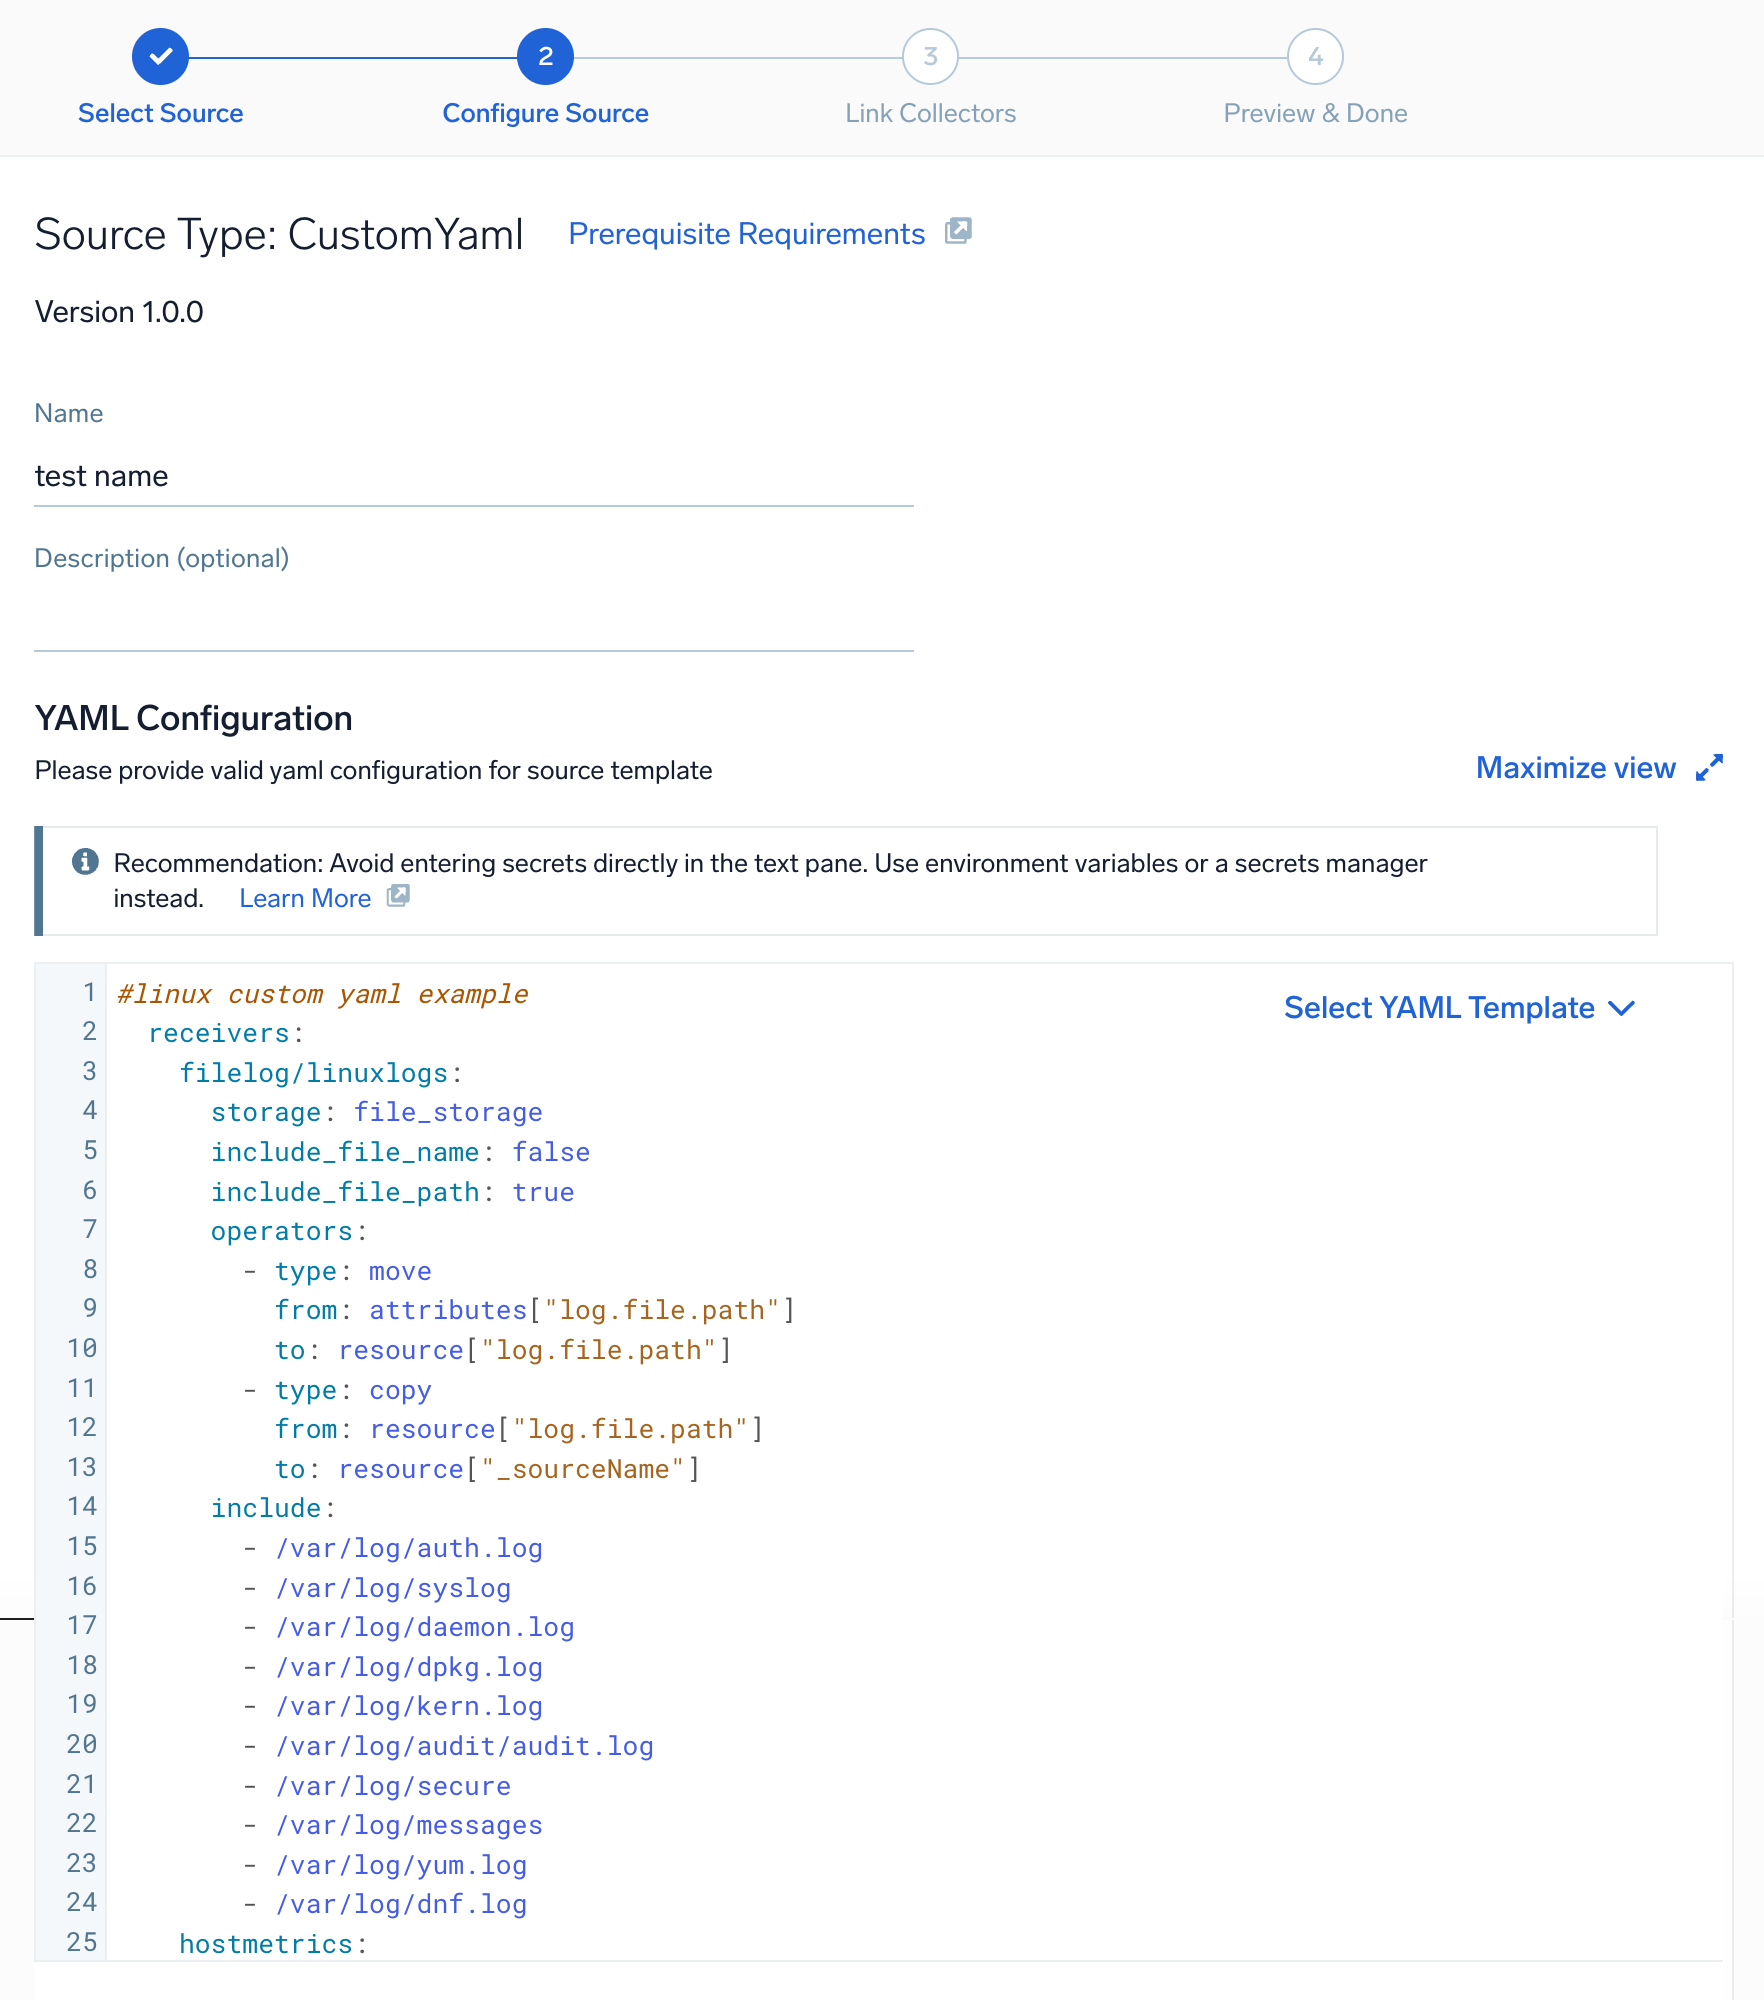Click the Maximize view text link
1764x2000 pixels.
pyautogui.click(x=1575, y=768)
